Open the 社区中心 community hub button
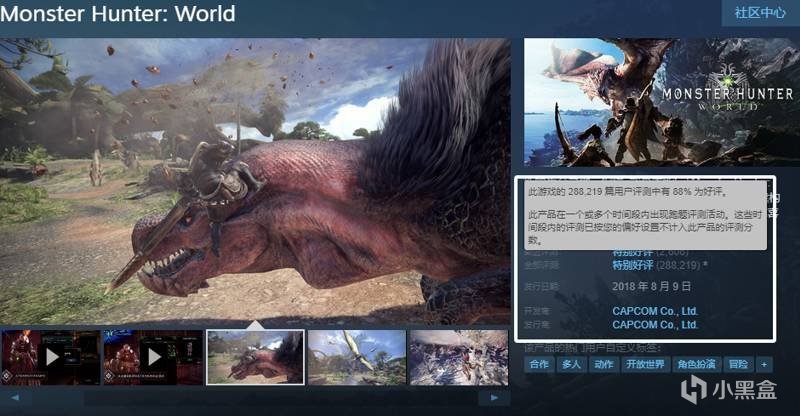Screen dimensions: 800x416 pyautogui.click(x=760, y=13)
